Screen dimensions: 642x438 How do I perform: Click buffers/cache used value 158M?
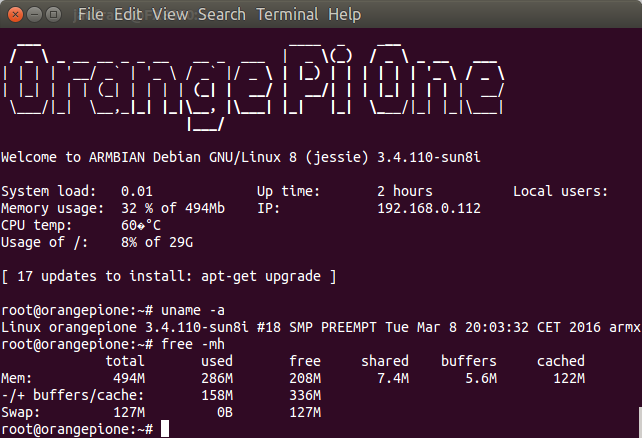coord(217,395)
